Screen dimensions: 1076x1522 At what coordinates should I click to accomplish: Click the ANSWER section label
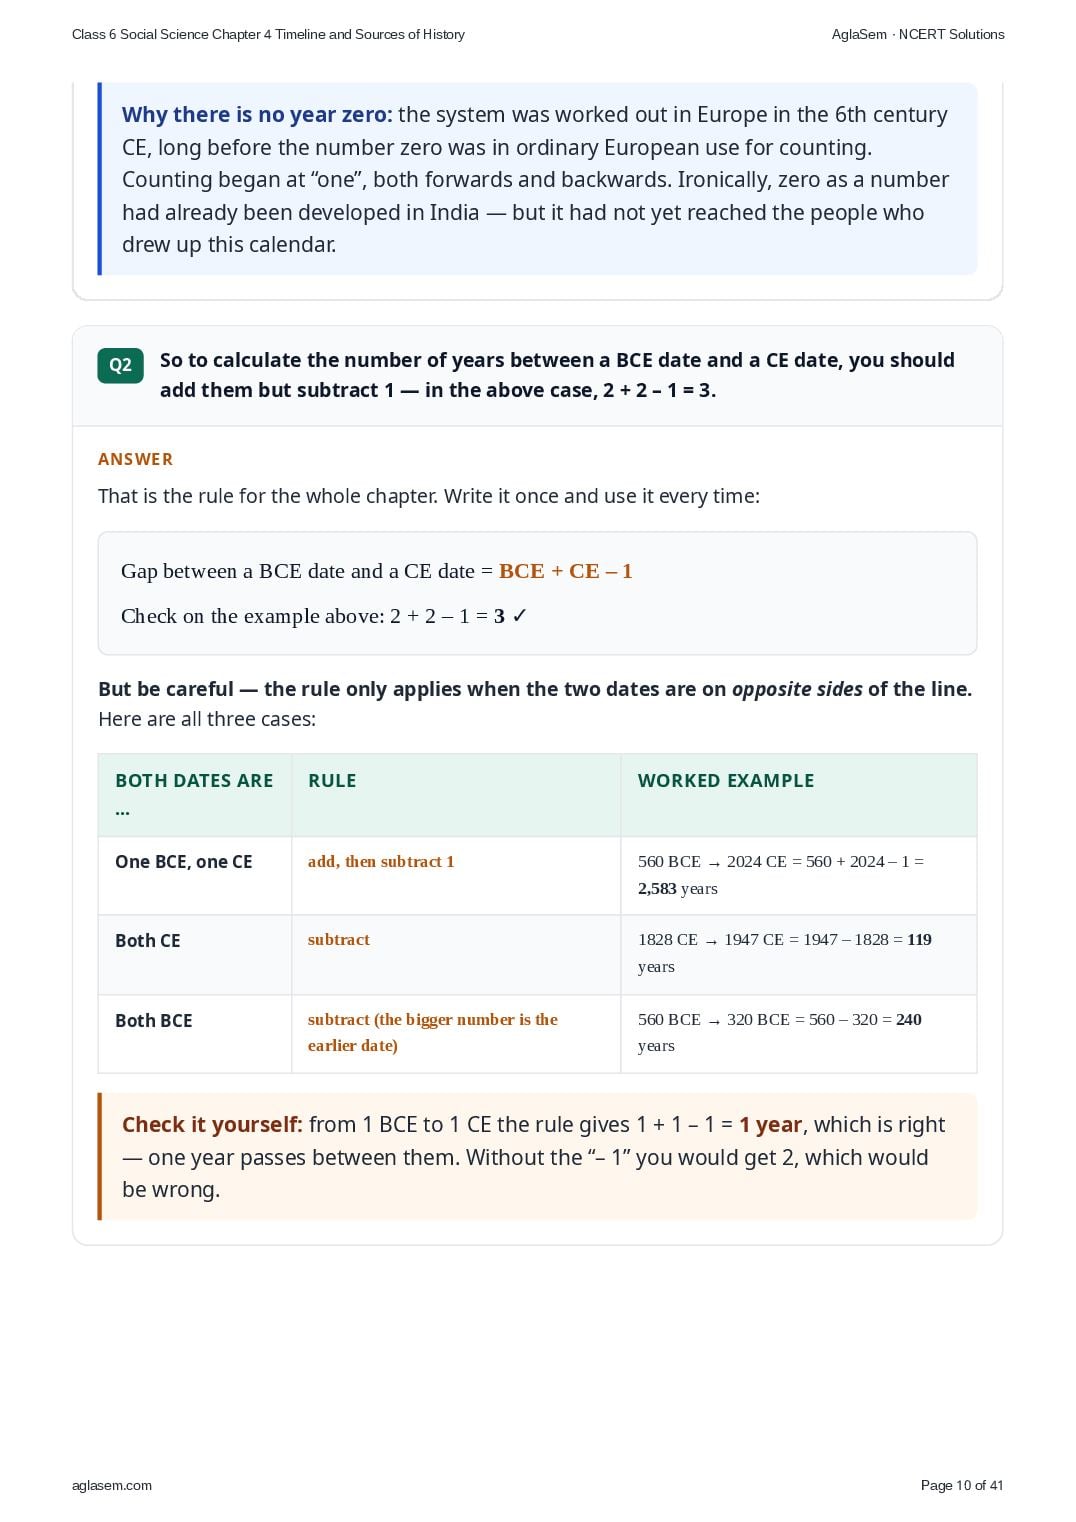135,459
